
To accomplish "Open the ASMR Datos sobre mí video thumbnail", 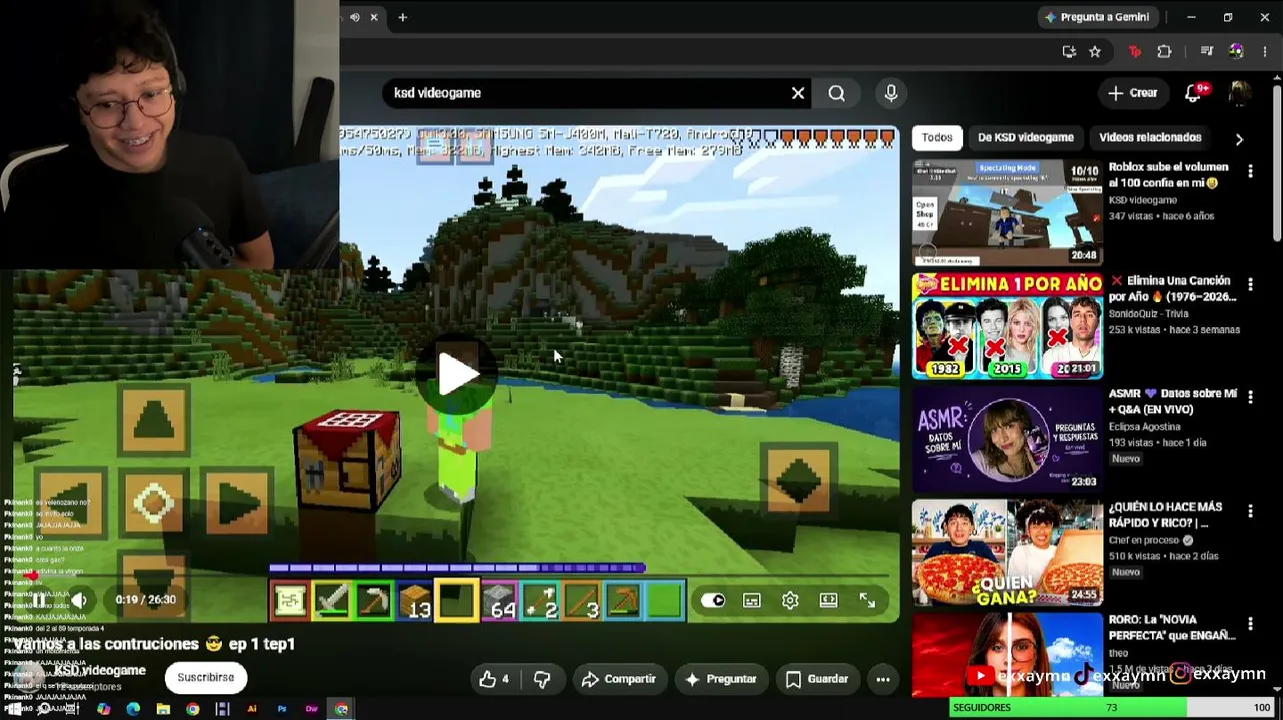I will 1007,439.
